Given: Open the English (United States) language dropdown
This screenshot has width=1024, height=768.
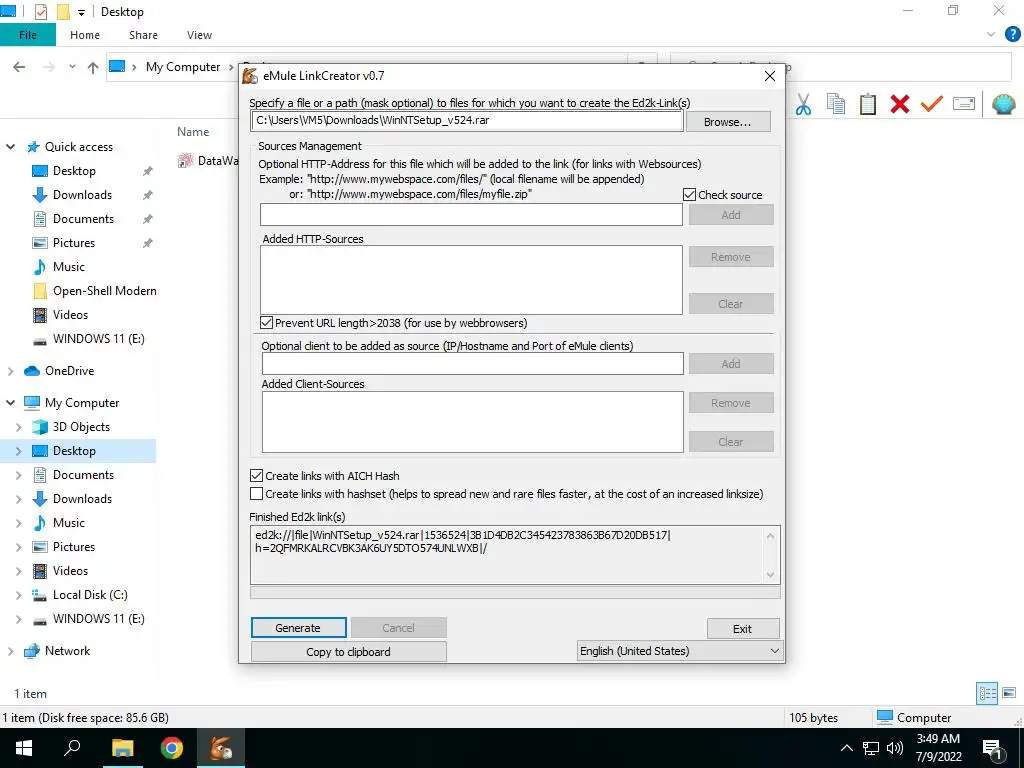Looking at the screenshot, I should [680, 650].
